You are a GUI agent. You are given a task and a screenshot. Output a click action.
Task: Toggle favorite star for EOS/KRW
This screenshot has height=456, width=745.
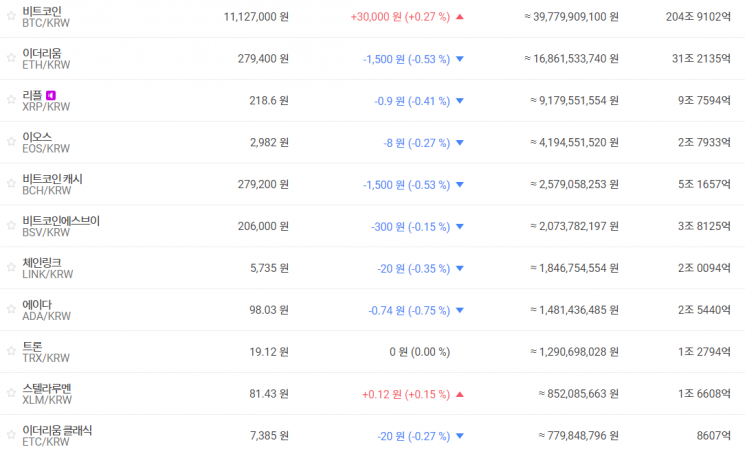(x=11, y=142)
